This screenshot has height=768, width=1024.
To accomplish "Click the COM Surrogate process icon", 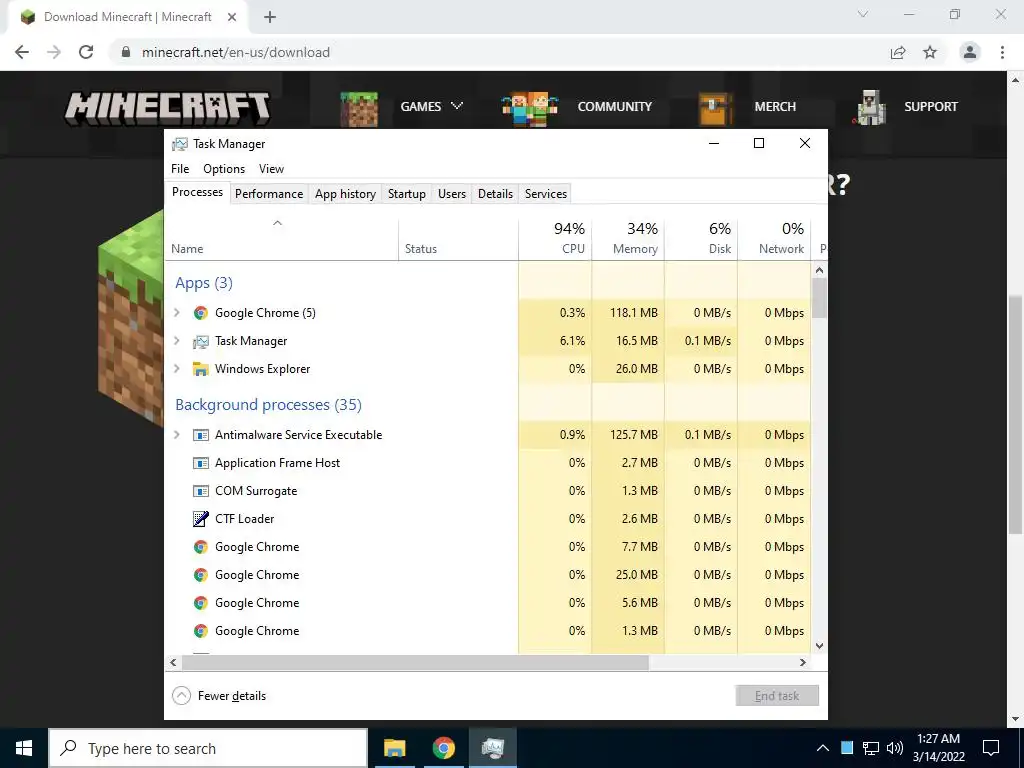I will (200, 491).
